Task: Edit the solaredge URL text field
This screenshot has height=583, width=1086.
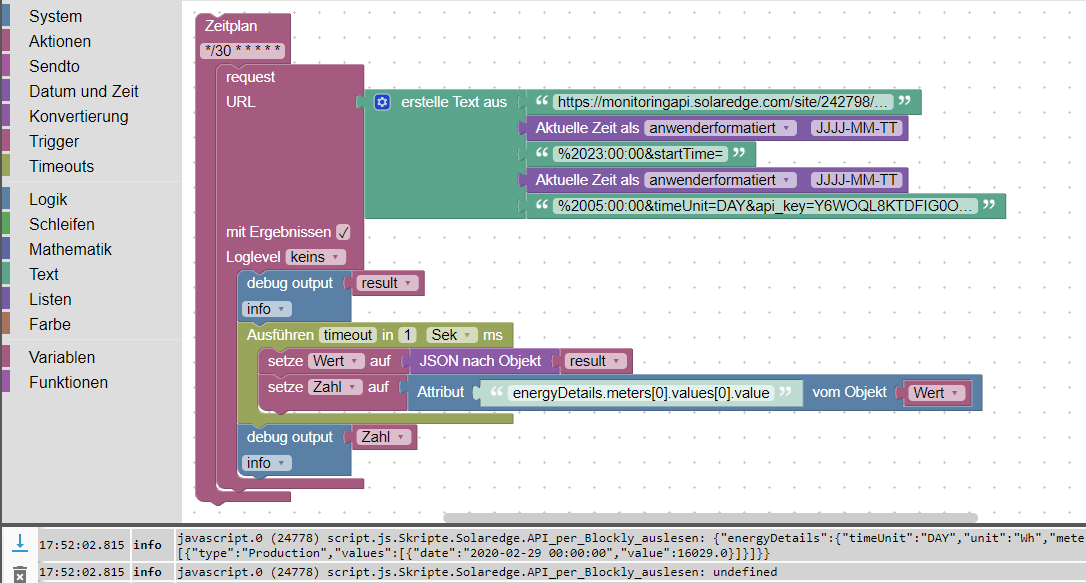Action: [722, 102]
